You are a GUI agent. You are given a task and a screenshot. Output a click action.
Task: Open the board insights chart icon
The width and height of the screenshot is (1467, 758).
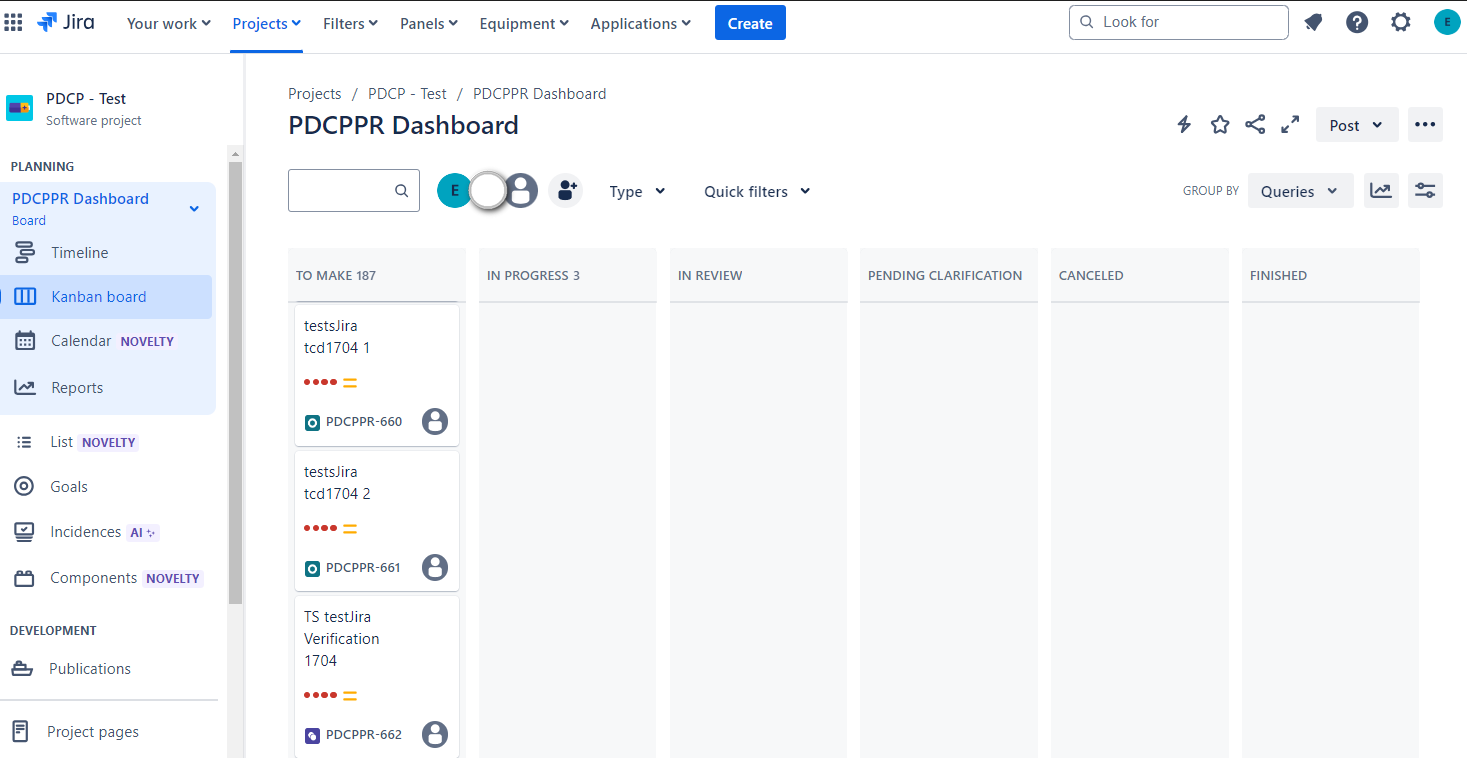click(x=1381, y=190)
